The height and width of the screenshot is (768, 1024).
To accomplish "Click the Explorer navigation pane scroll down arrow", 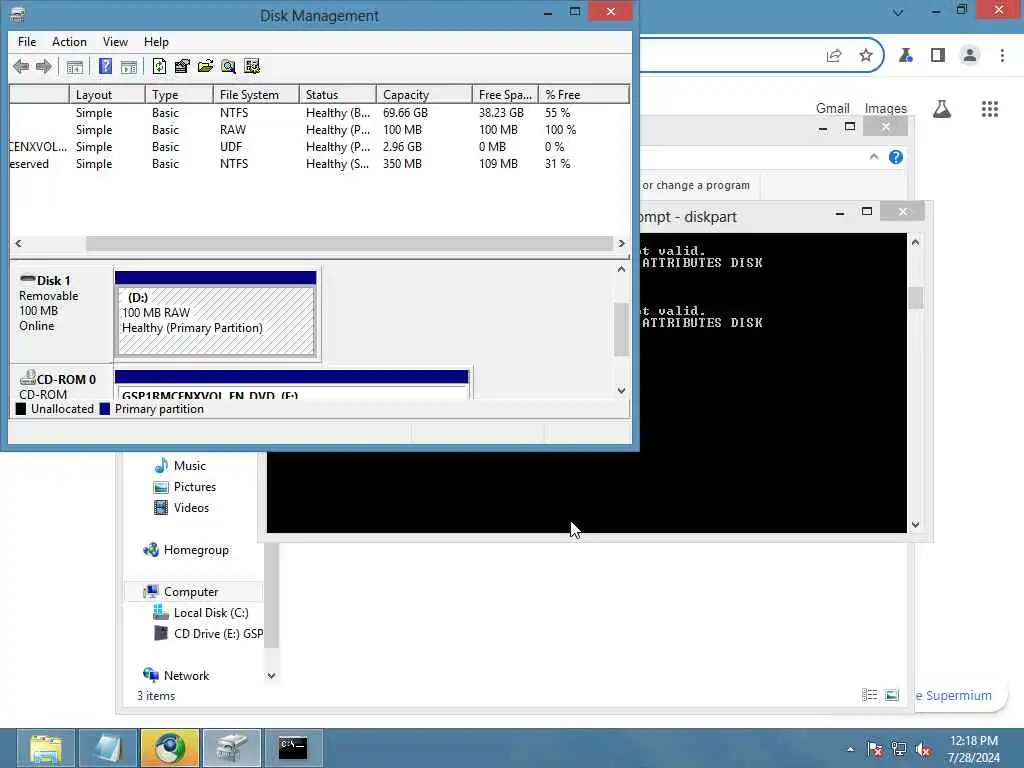I will coord(271,676).
